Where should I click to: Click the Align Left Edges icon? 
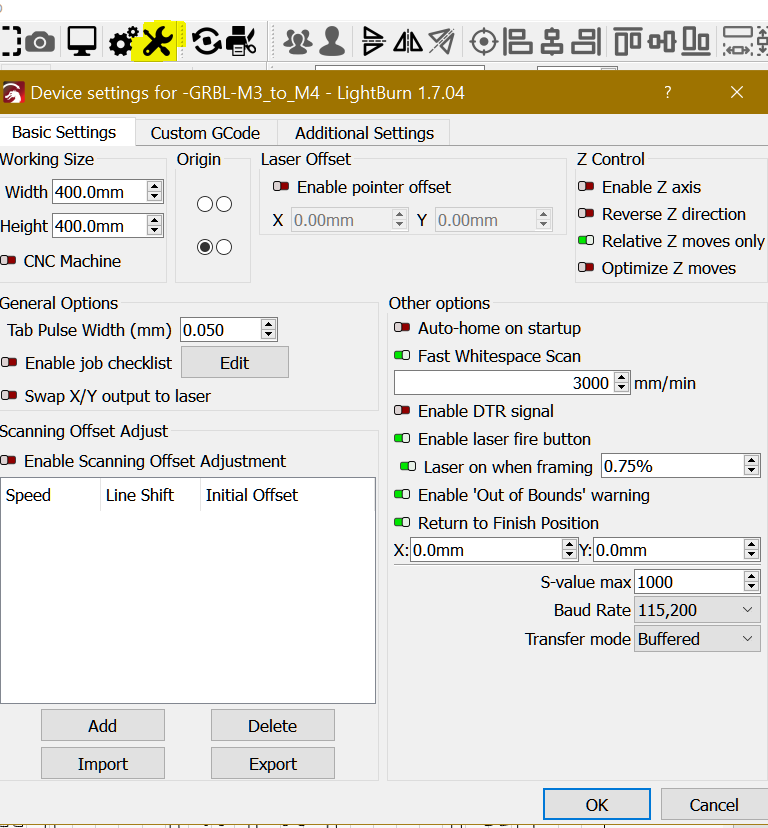(x=517, y=41)
